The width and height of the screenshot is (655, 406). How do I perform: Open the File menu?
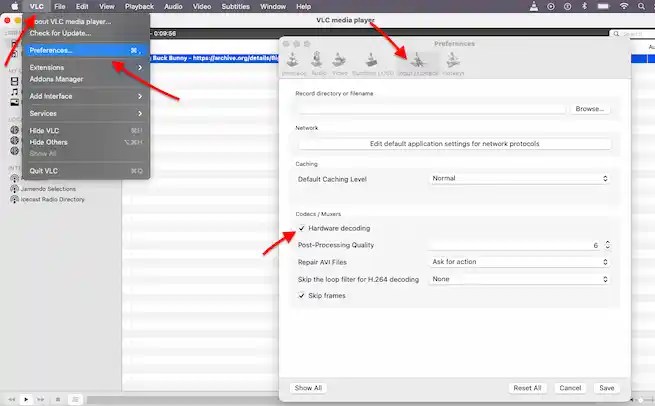pos(60,6)
